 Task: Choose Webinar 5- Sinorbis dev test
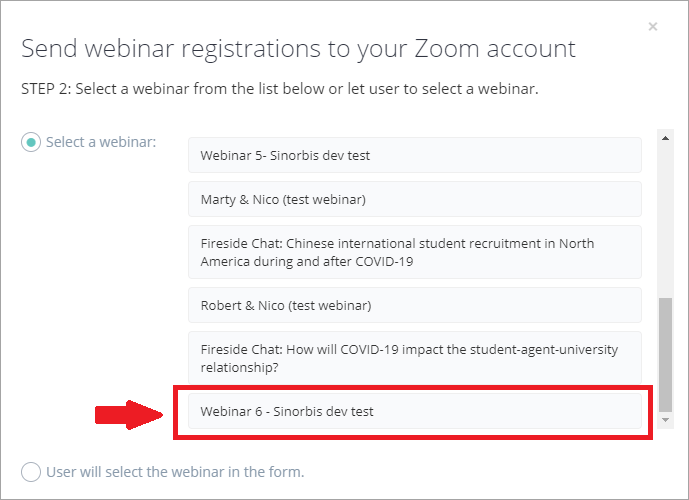click(414, 156)
